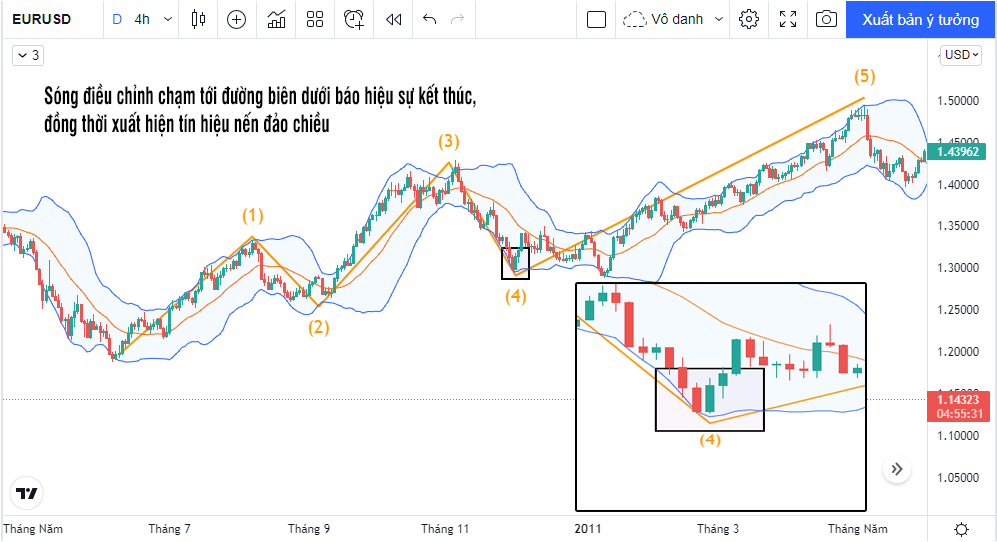Create an alert with alarm icon
The height and width of the screenshot is (542, 997).
354,19
